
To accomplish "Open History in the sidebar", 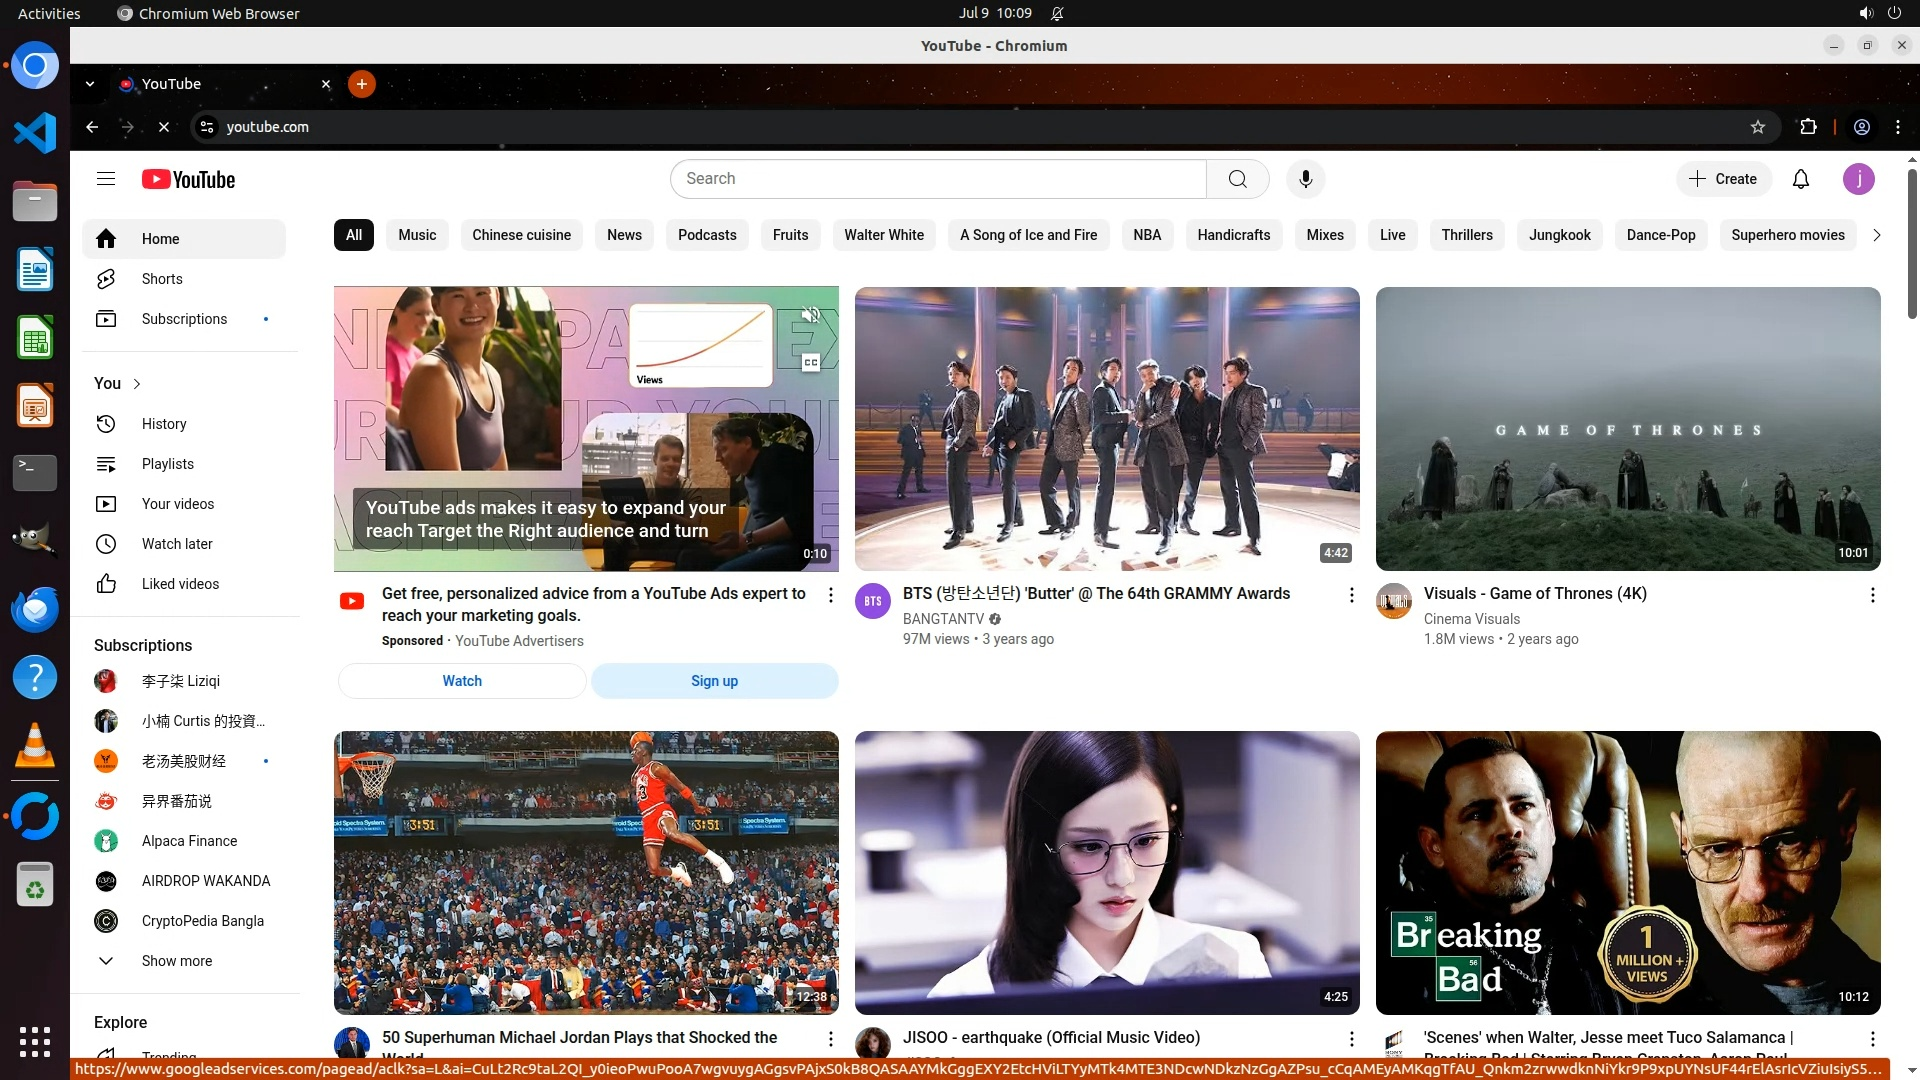I will point(163,424).
